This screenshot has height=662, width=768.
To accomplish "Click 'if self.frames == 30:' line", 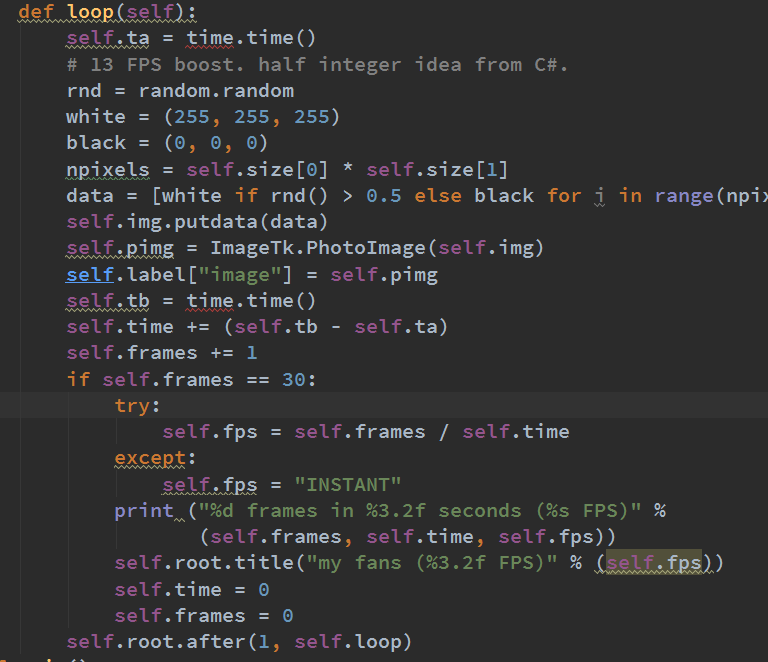I will click(x=192, y=379).
